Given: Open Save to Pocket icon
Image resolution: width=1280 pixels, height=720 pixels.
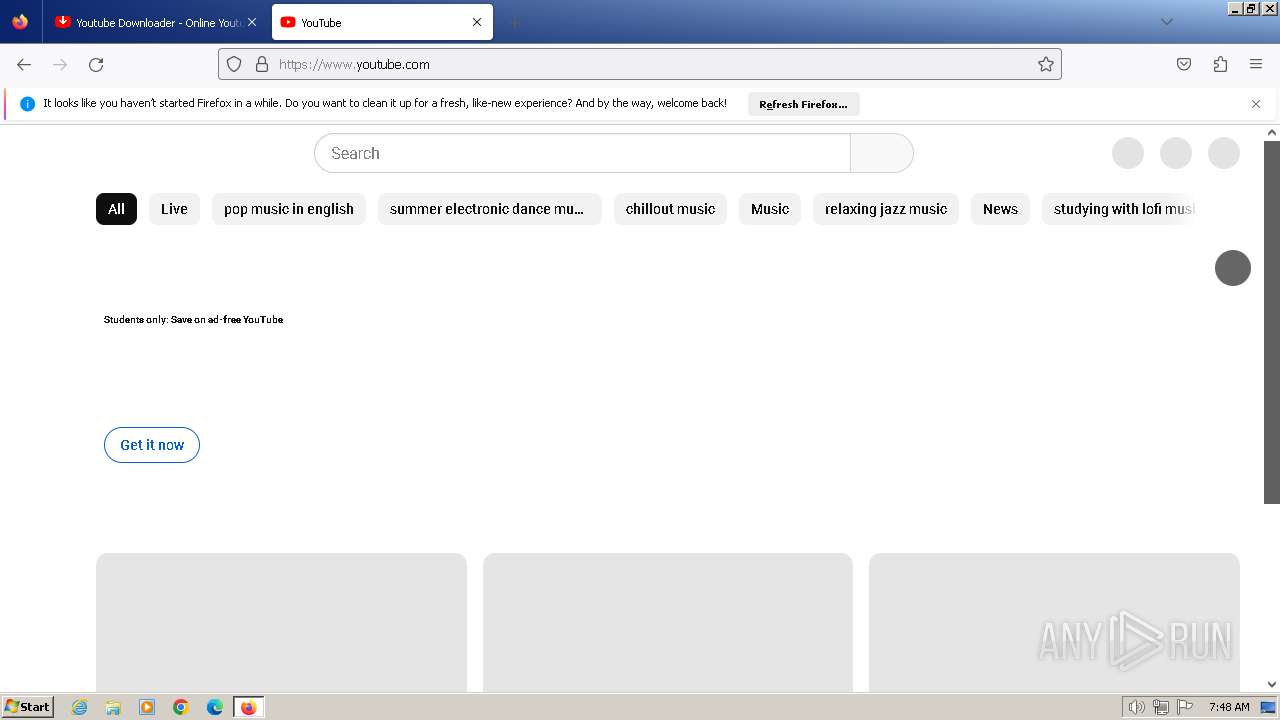Looking at the screenshot, I should coord(1184,64).
